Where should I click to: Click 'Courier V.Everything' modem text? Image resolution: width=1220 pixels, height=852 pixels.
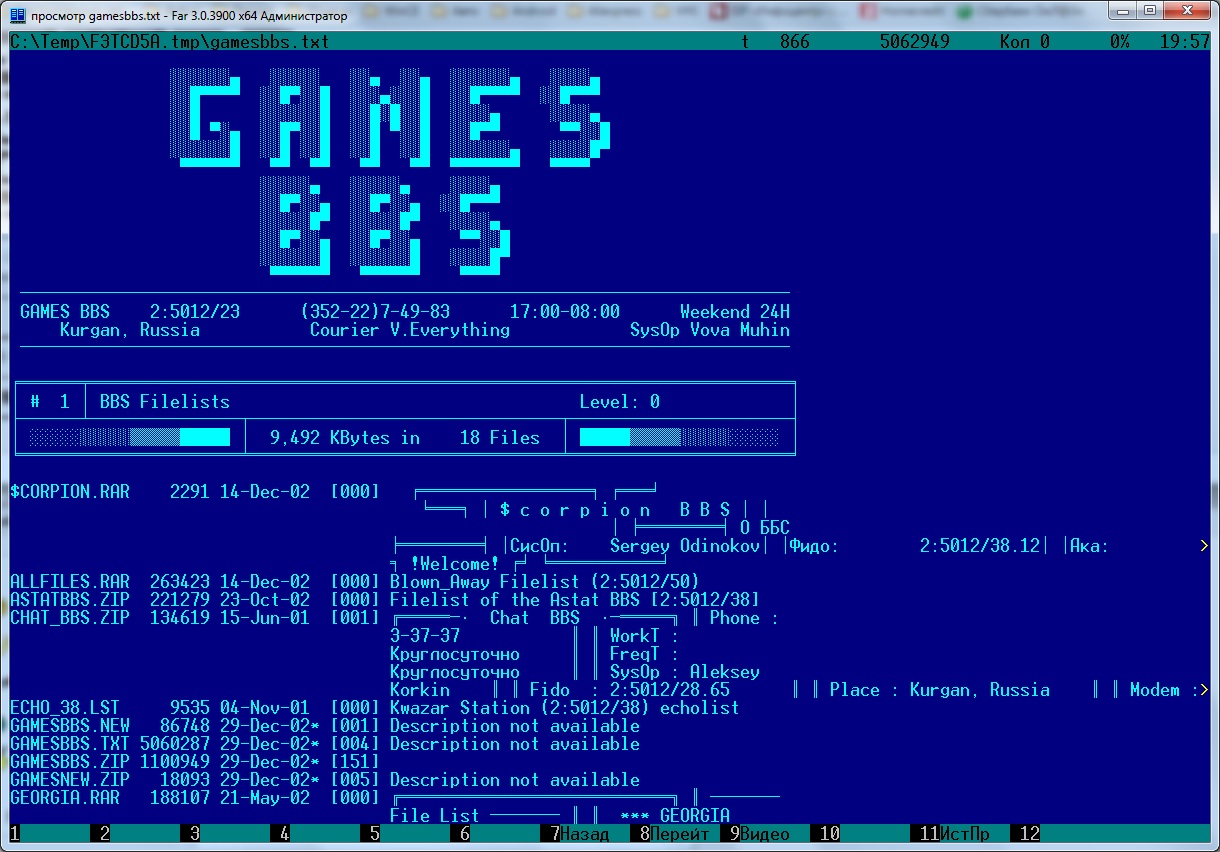(410, 330)
